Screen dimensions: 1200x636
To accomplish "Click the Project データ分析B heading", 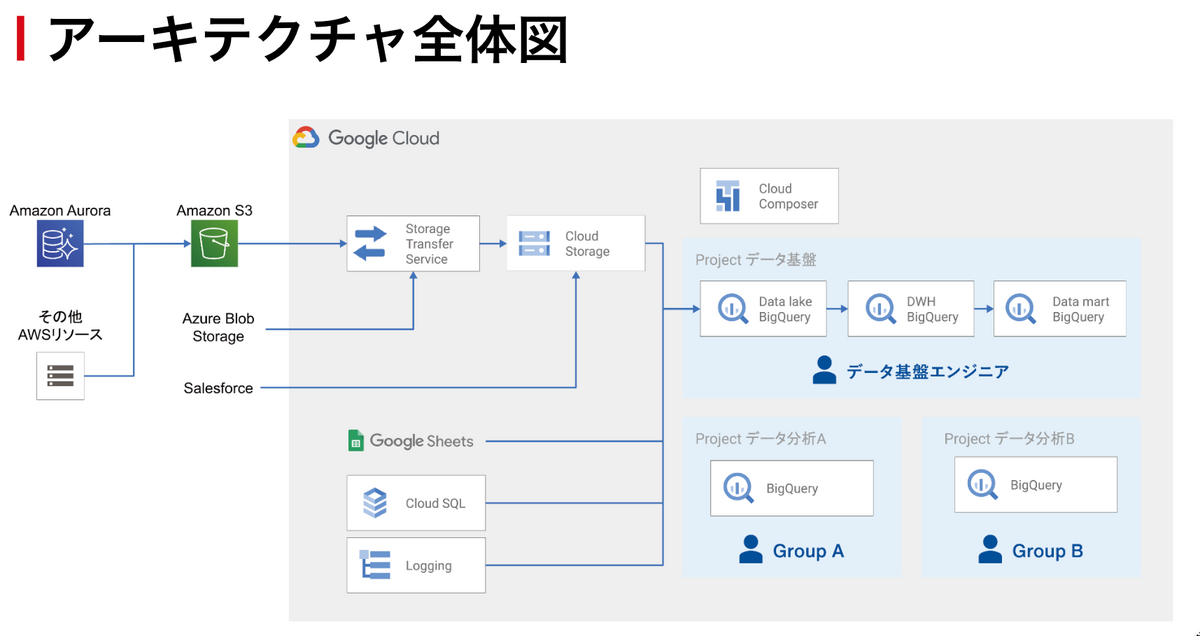I will (x=1009, y=439).
